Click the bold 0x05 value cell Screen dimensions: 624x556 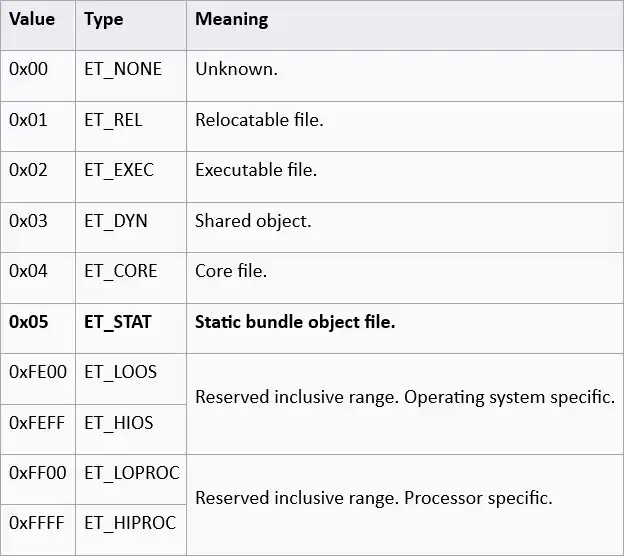point(38,329)
